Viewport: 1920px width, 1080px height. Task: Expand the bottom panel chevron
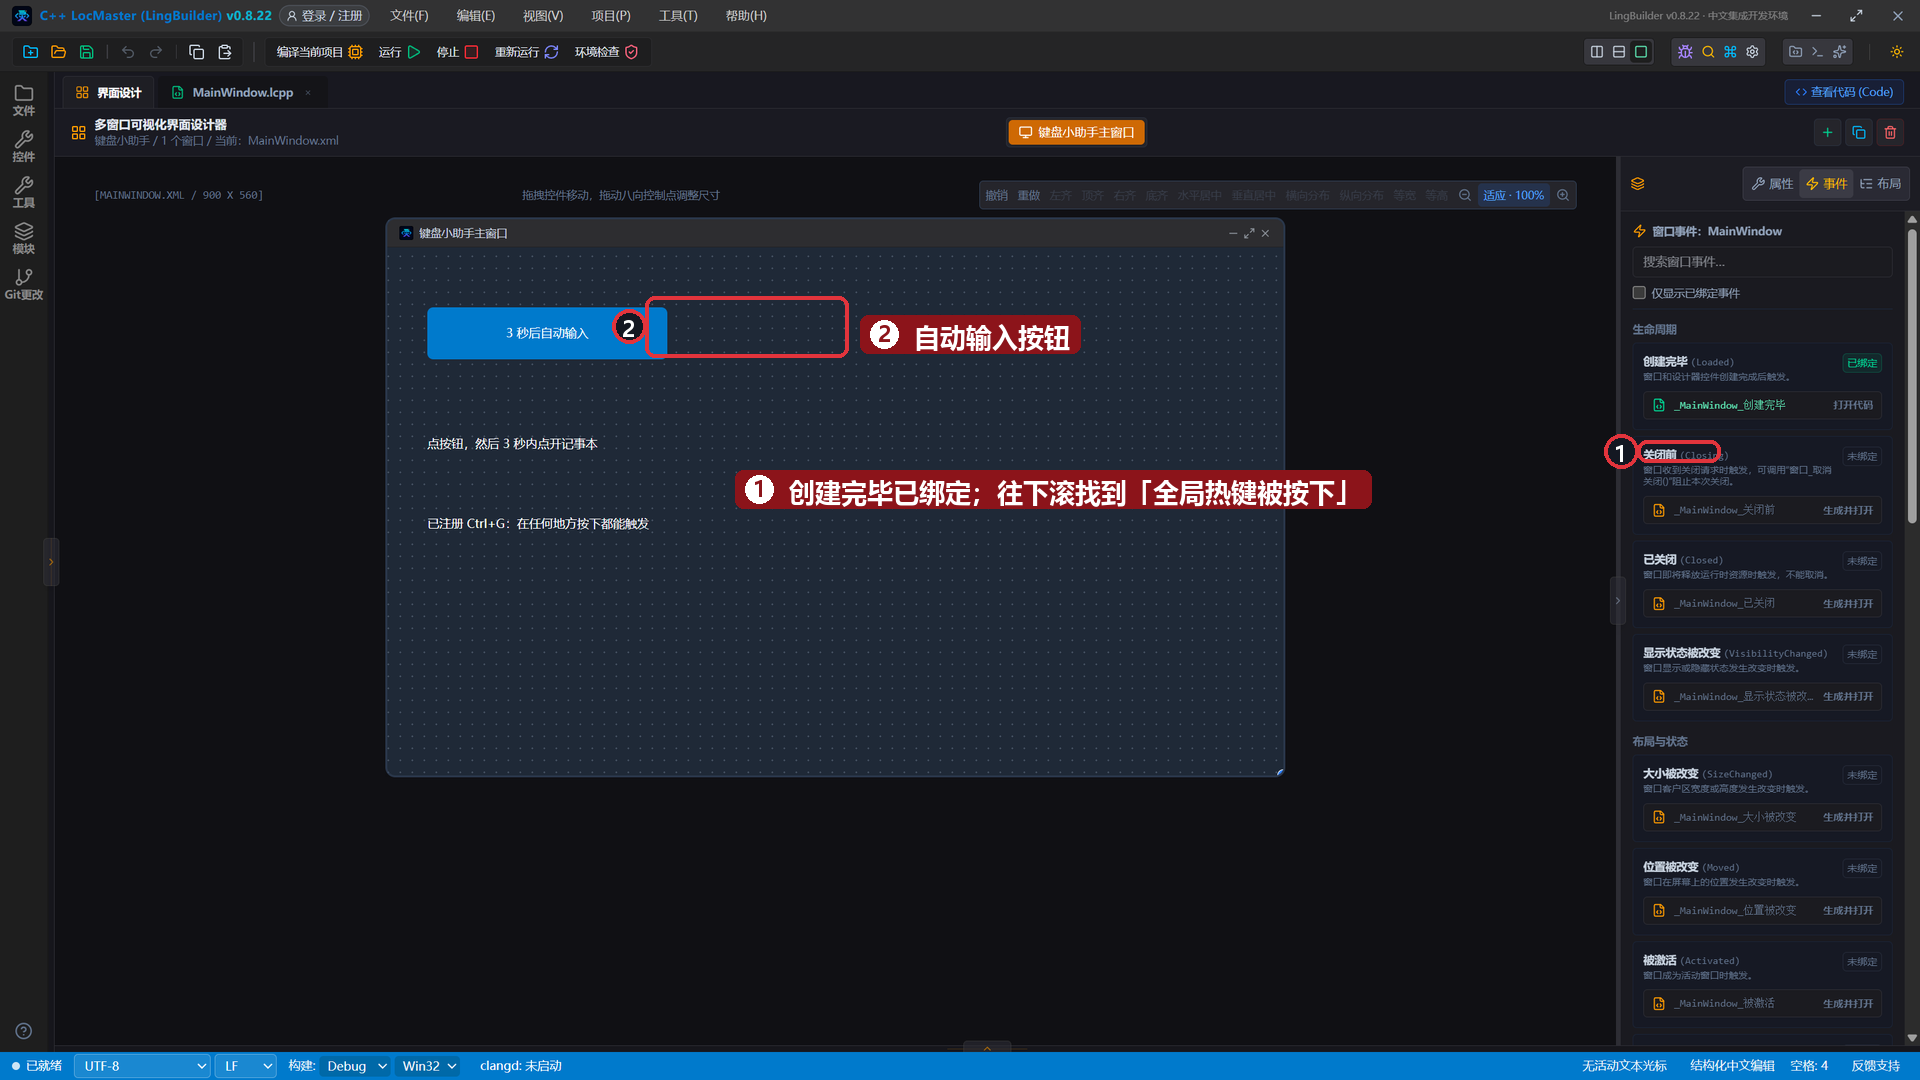pos(987,1047)
